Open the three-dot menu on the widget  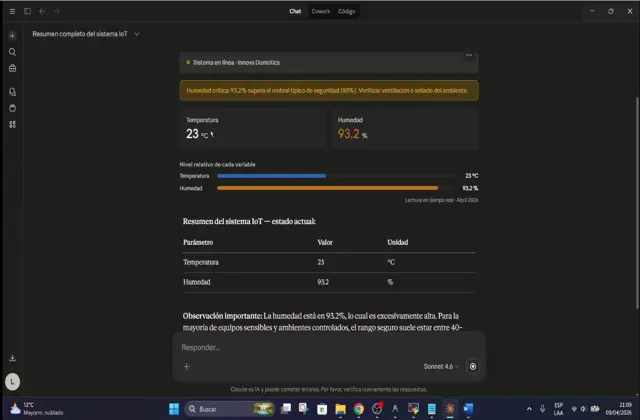click(468, 55)
